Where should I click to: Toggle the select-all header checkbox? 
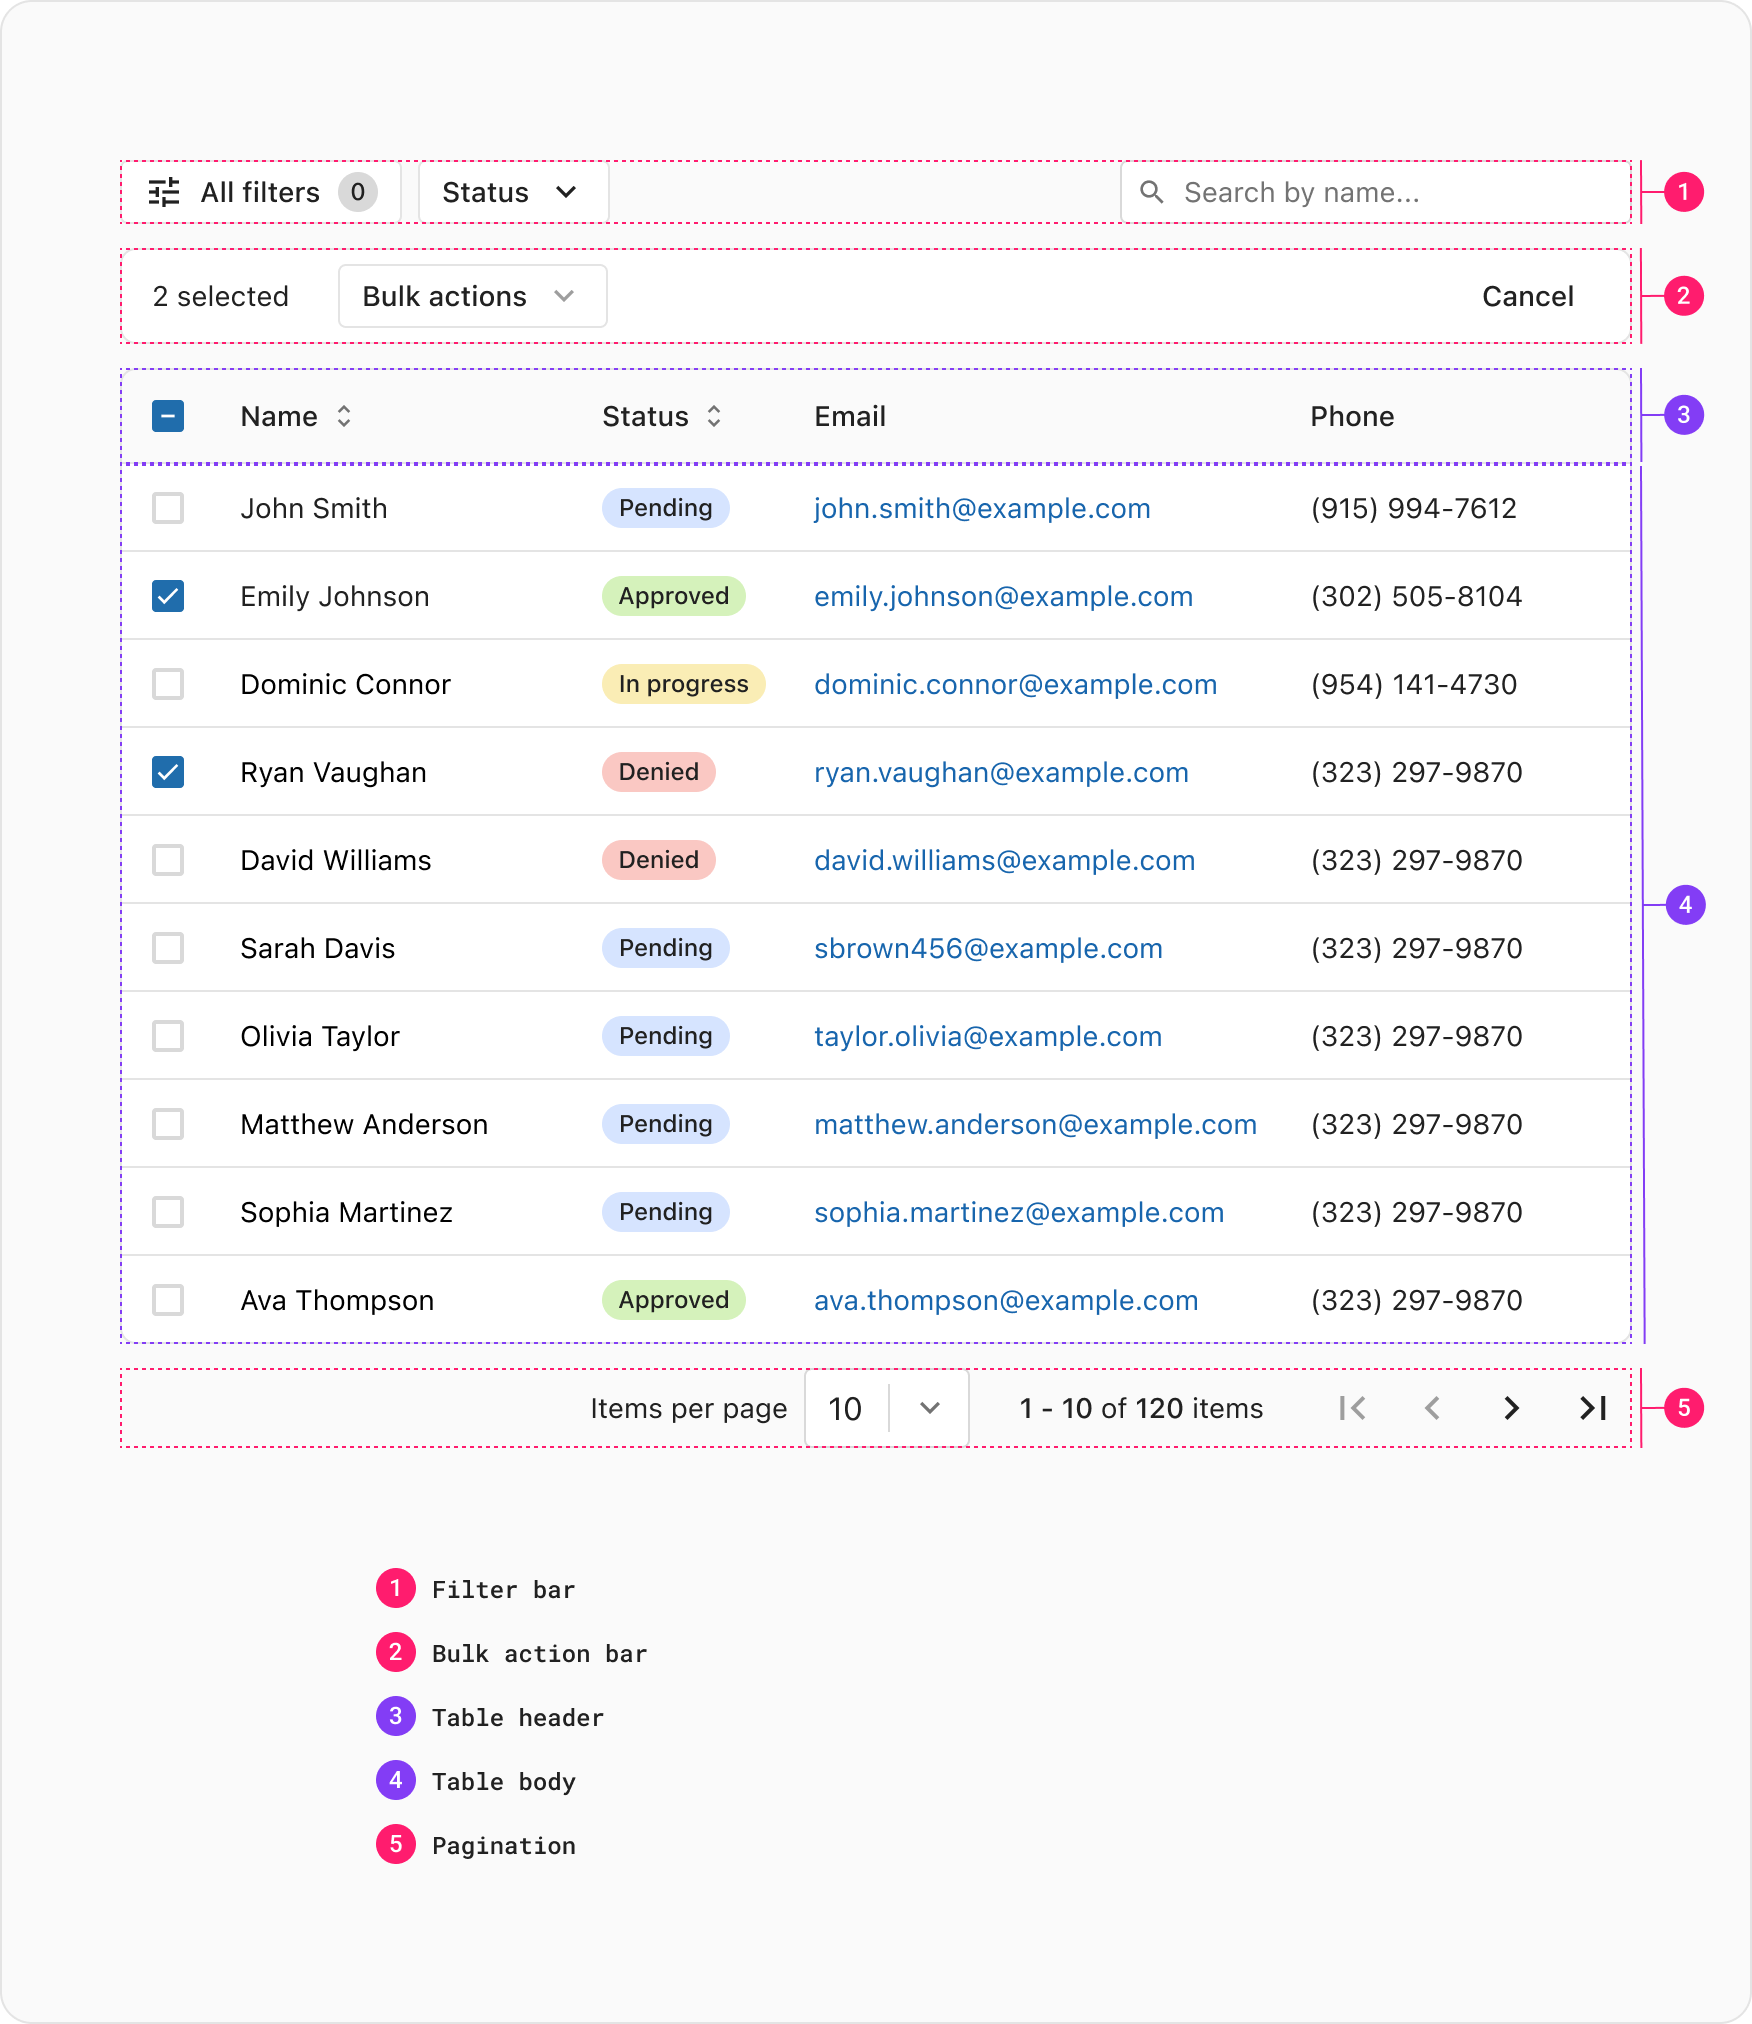(x=168, y=416)
